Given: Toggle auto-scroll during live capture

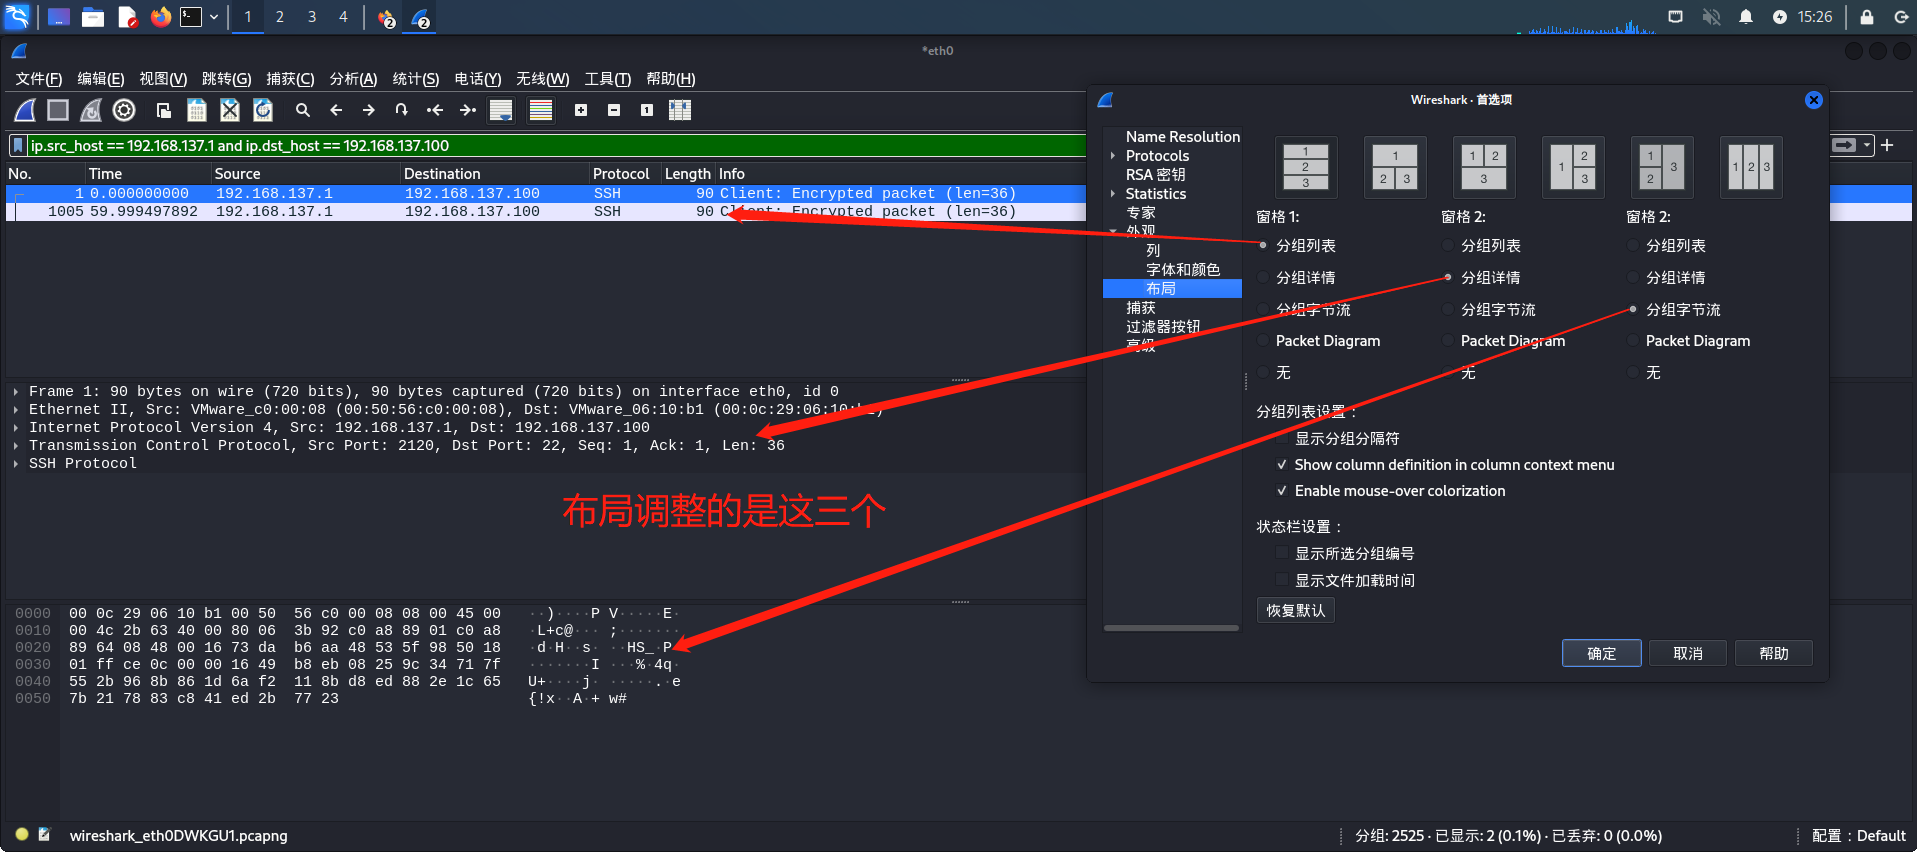Looking at the screenshot, I should click(x=501, y=110).
